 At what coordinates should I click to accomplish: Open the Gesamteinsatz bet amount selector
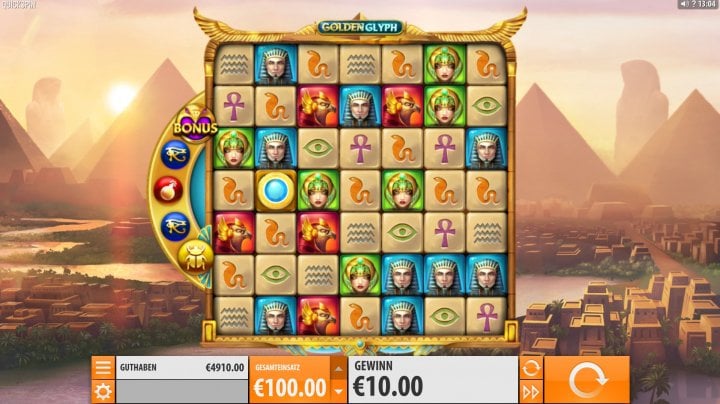tap(290, 380)
